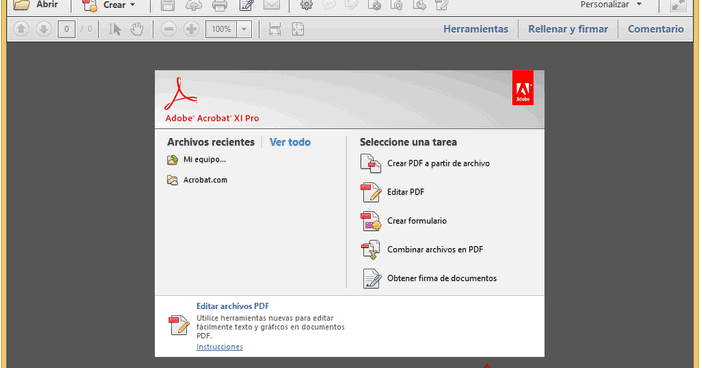This screenshot has height=368, width=702.
Task: Open the Rellenar y firmar panel
Action: coord(568,29)
